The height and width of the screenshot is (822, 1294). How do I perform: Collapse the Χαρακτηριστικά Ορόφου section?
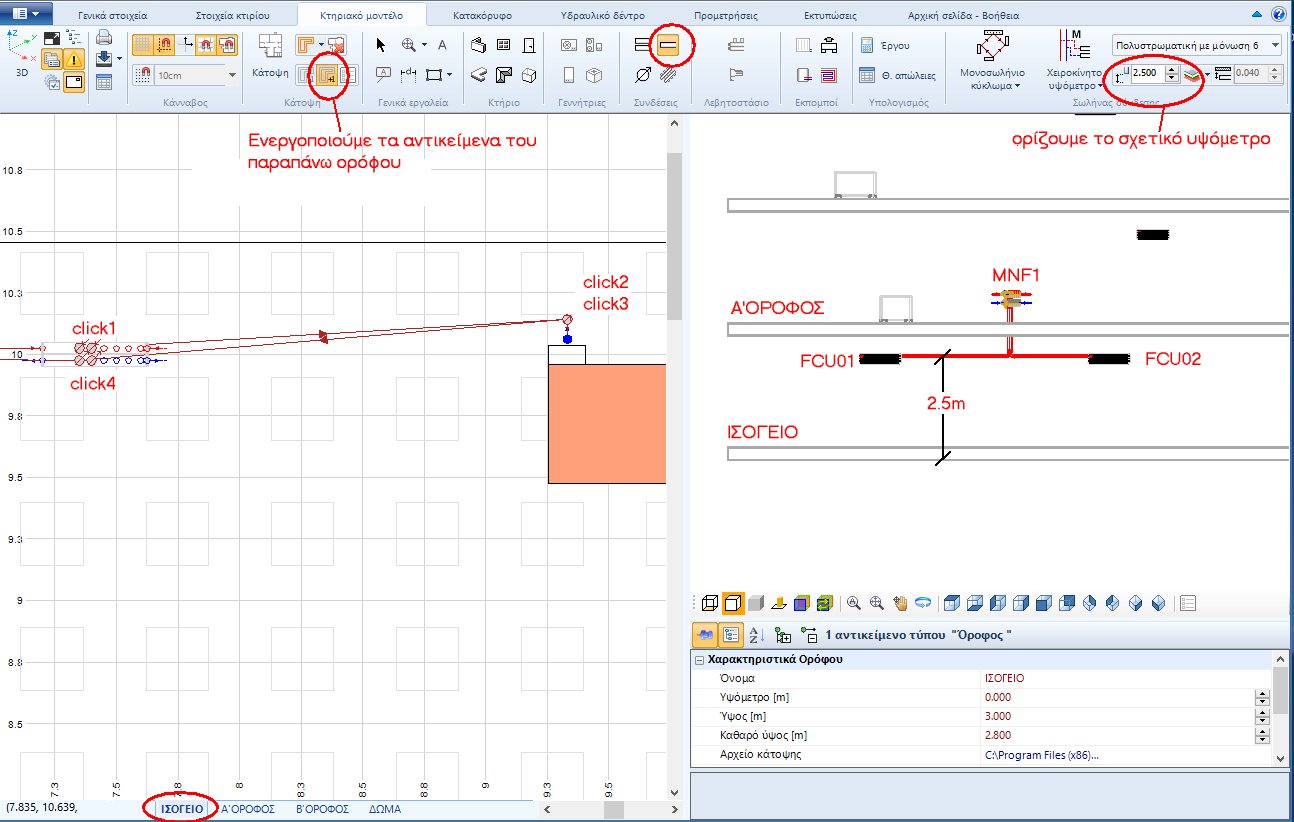pos(698,660)
